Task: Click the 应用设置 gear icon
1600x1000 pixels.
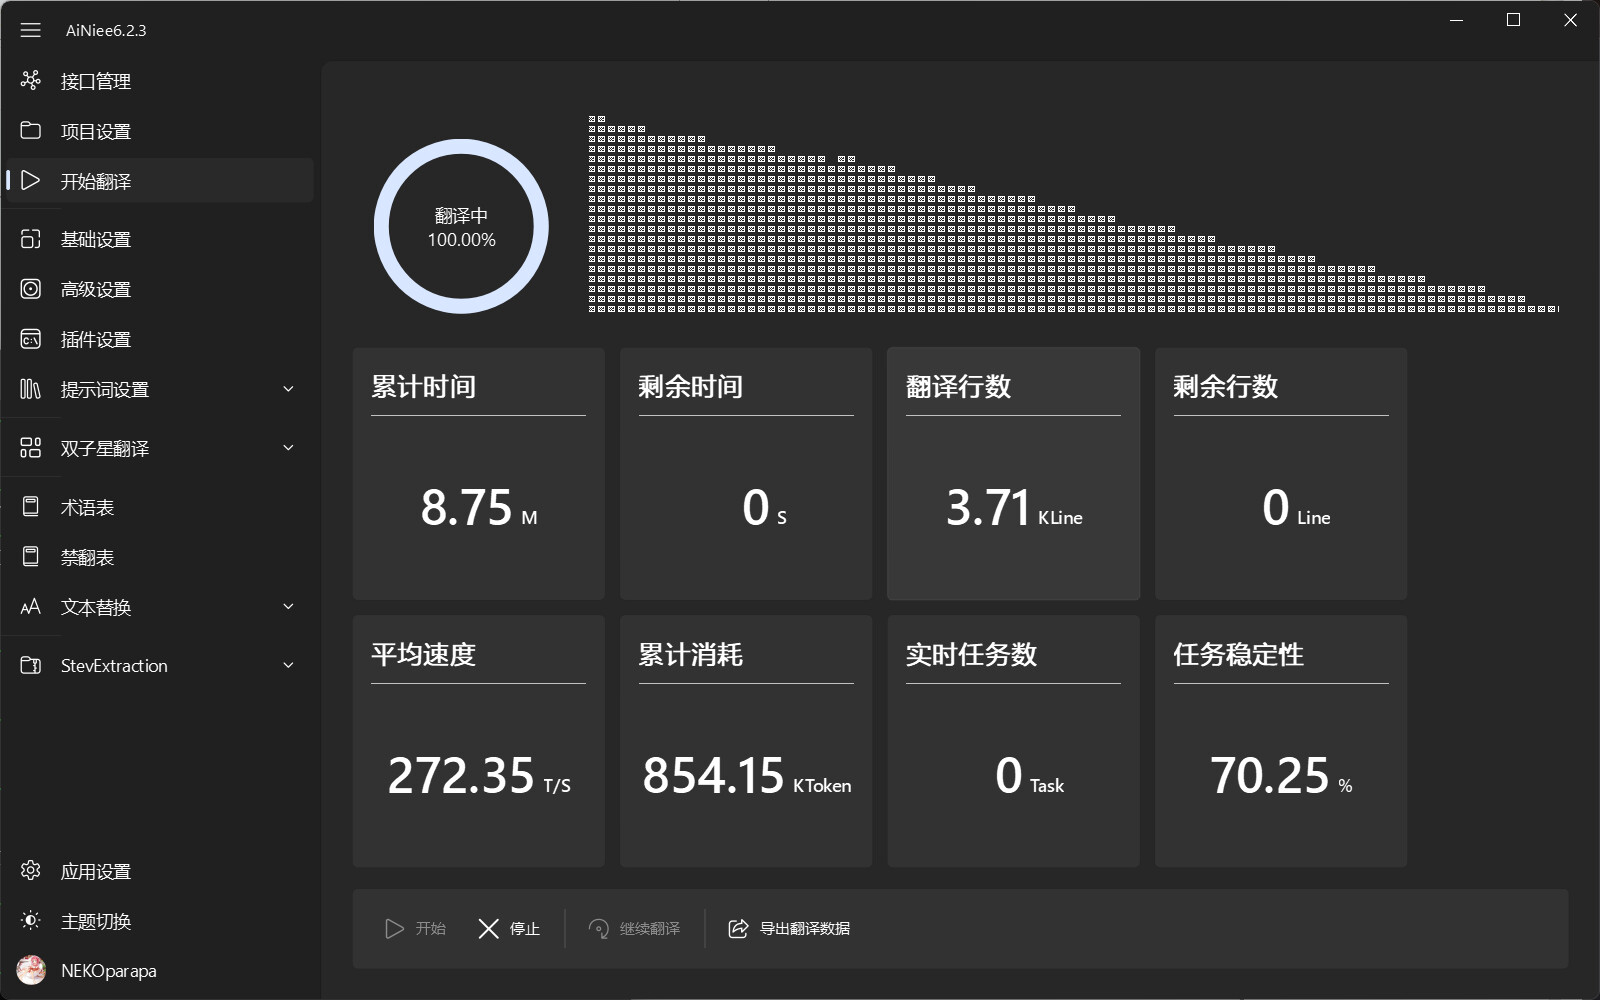Action: 31,871
